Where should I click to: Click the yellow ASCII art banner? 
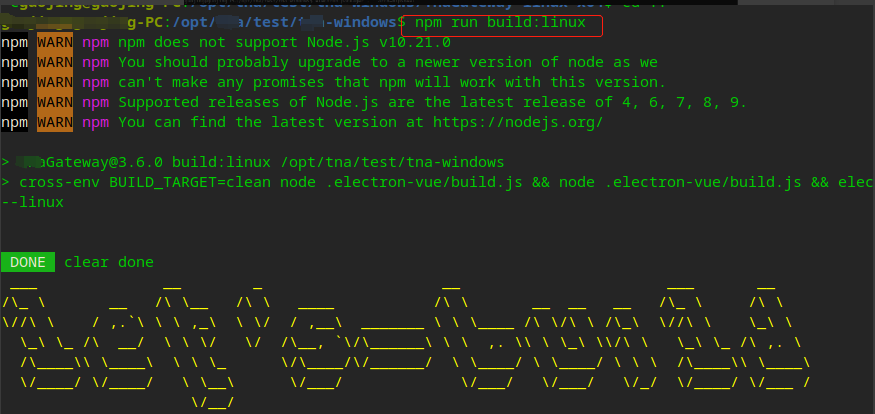tap(406, 346)
